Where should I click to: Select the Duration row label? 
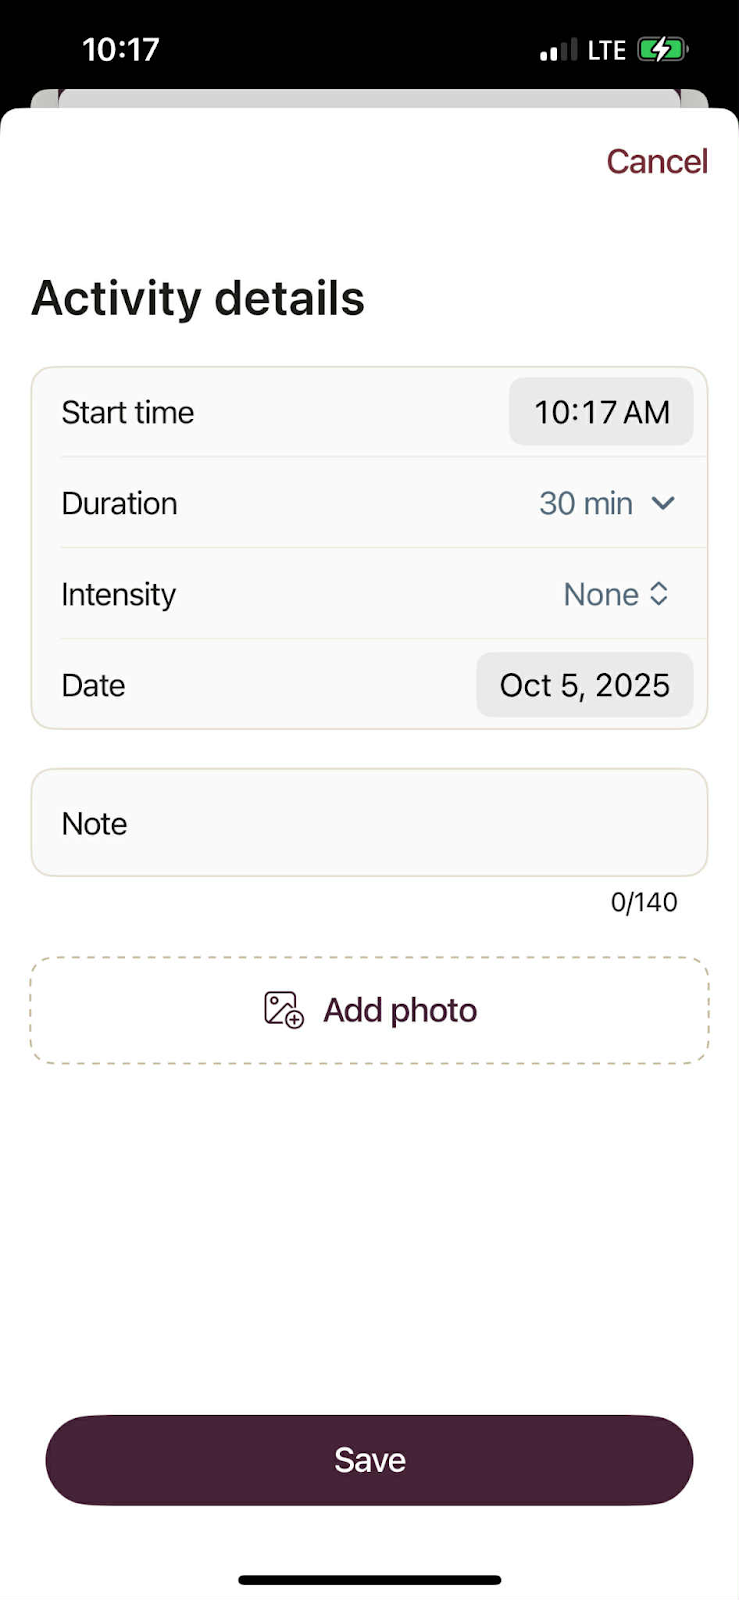coord(119,503)
